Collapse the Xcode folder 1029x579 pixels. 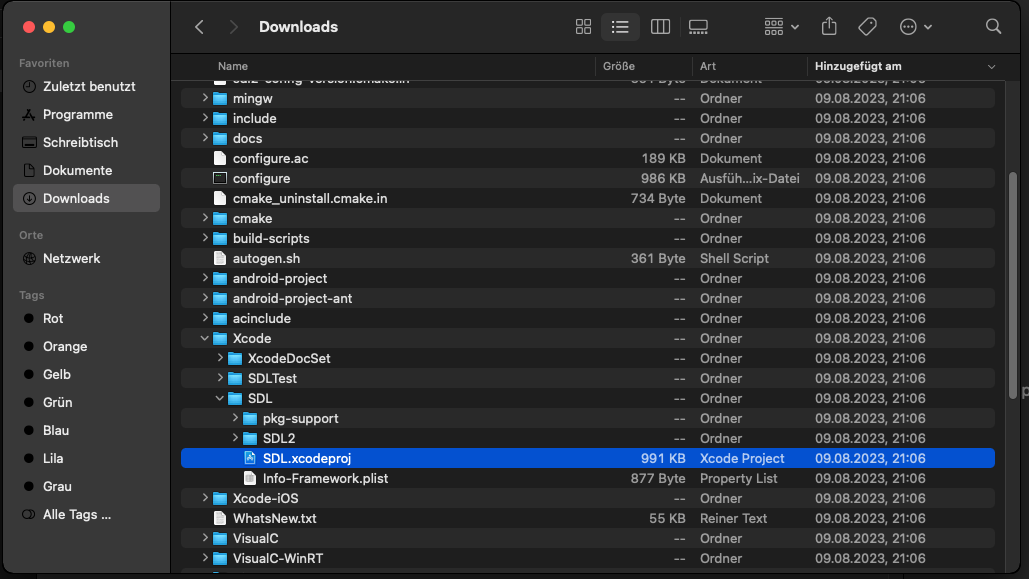(x=205, y=338)
